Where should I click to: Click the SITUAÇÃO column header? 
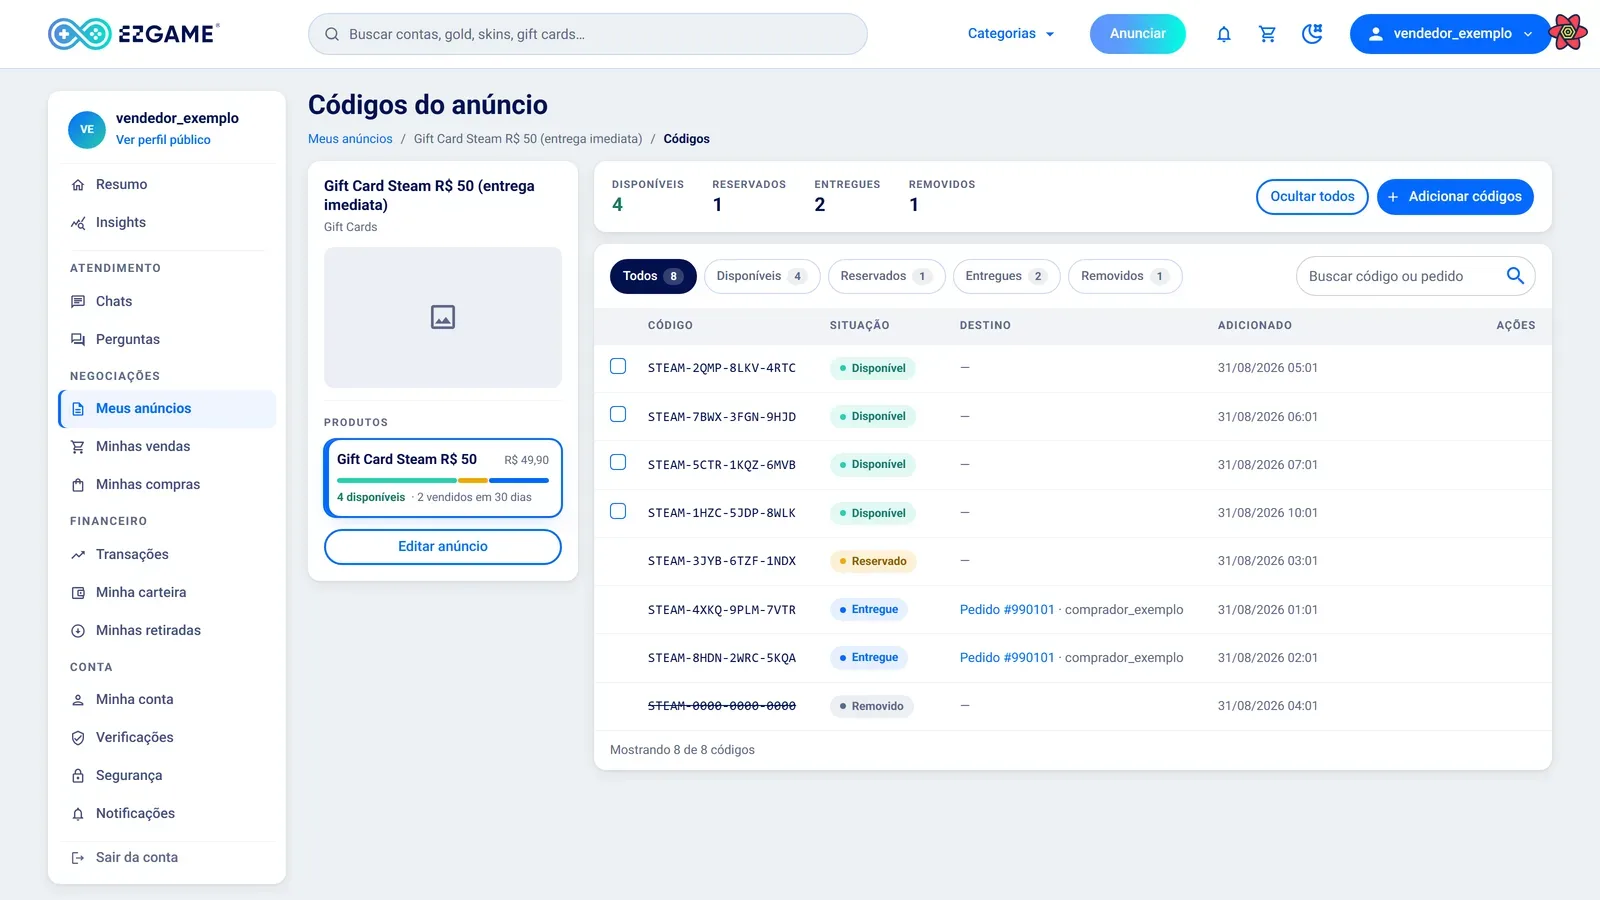[859, 326]
